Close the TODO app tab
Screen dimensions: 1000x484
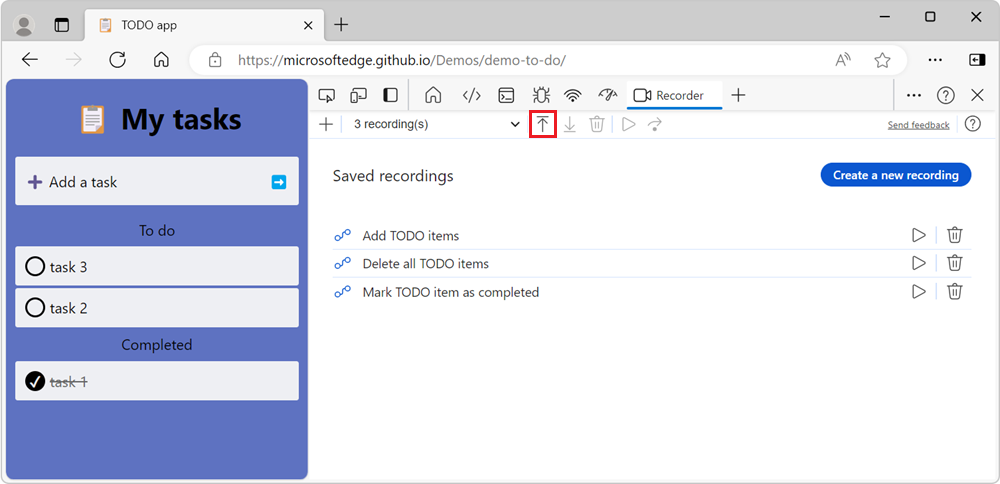point(308,26)
